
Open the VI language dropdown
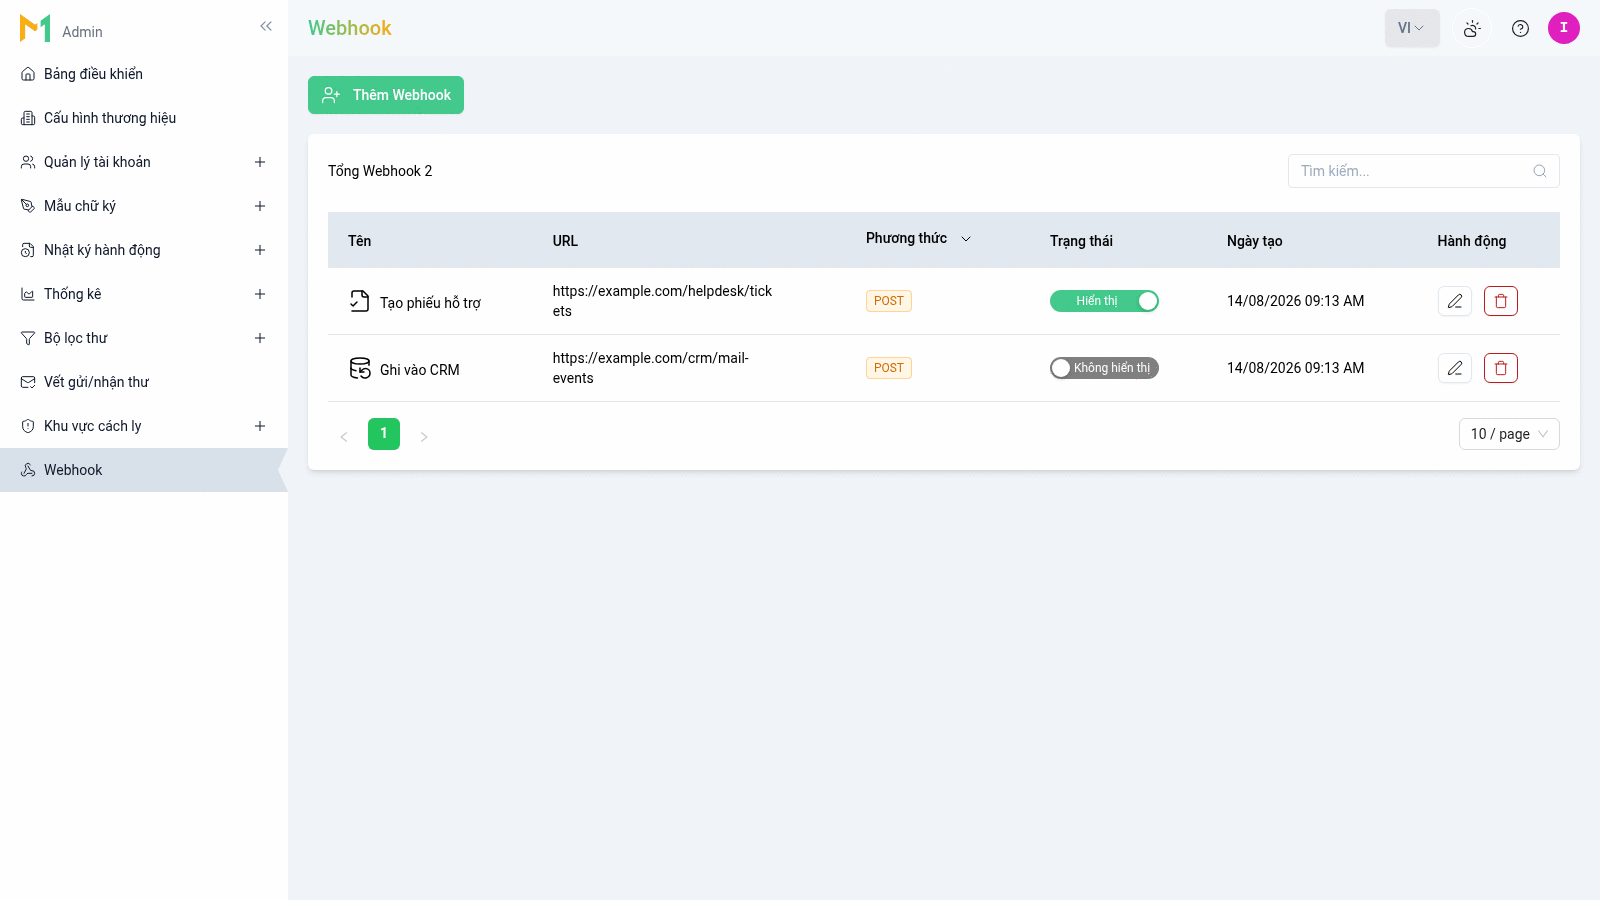pyautogui.click(x=1412, y=28)
